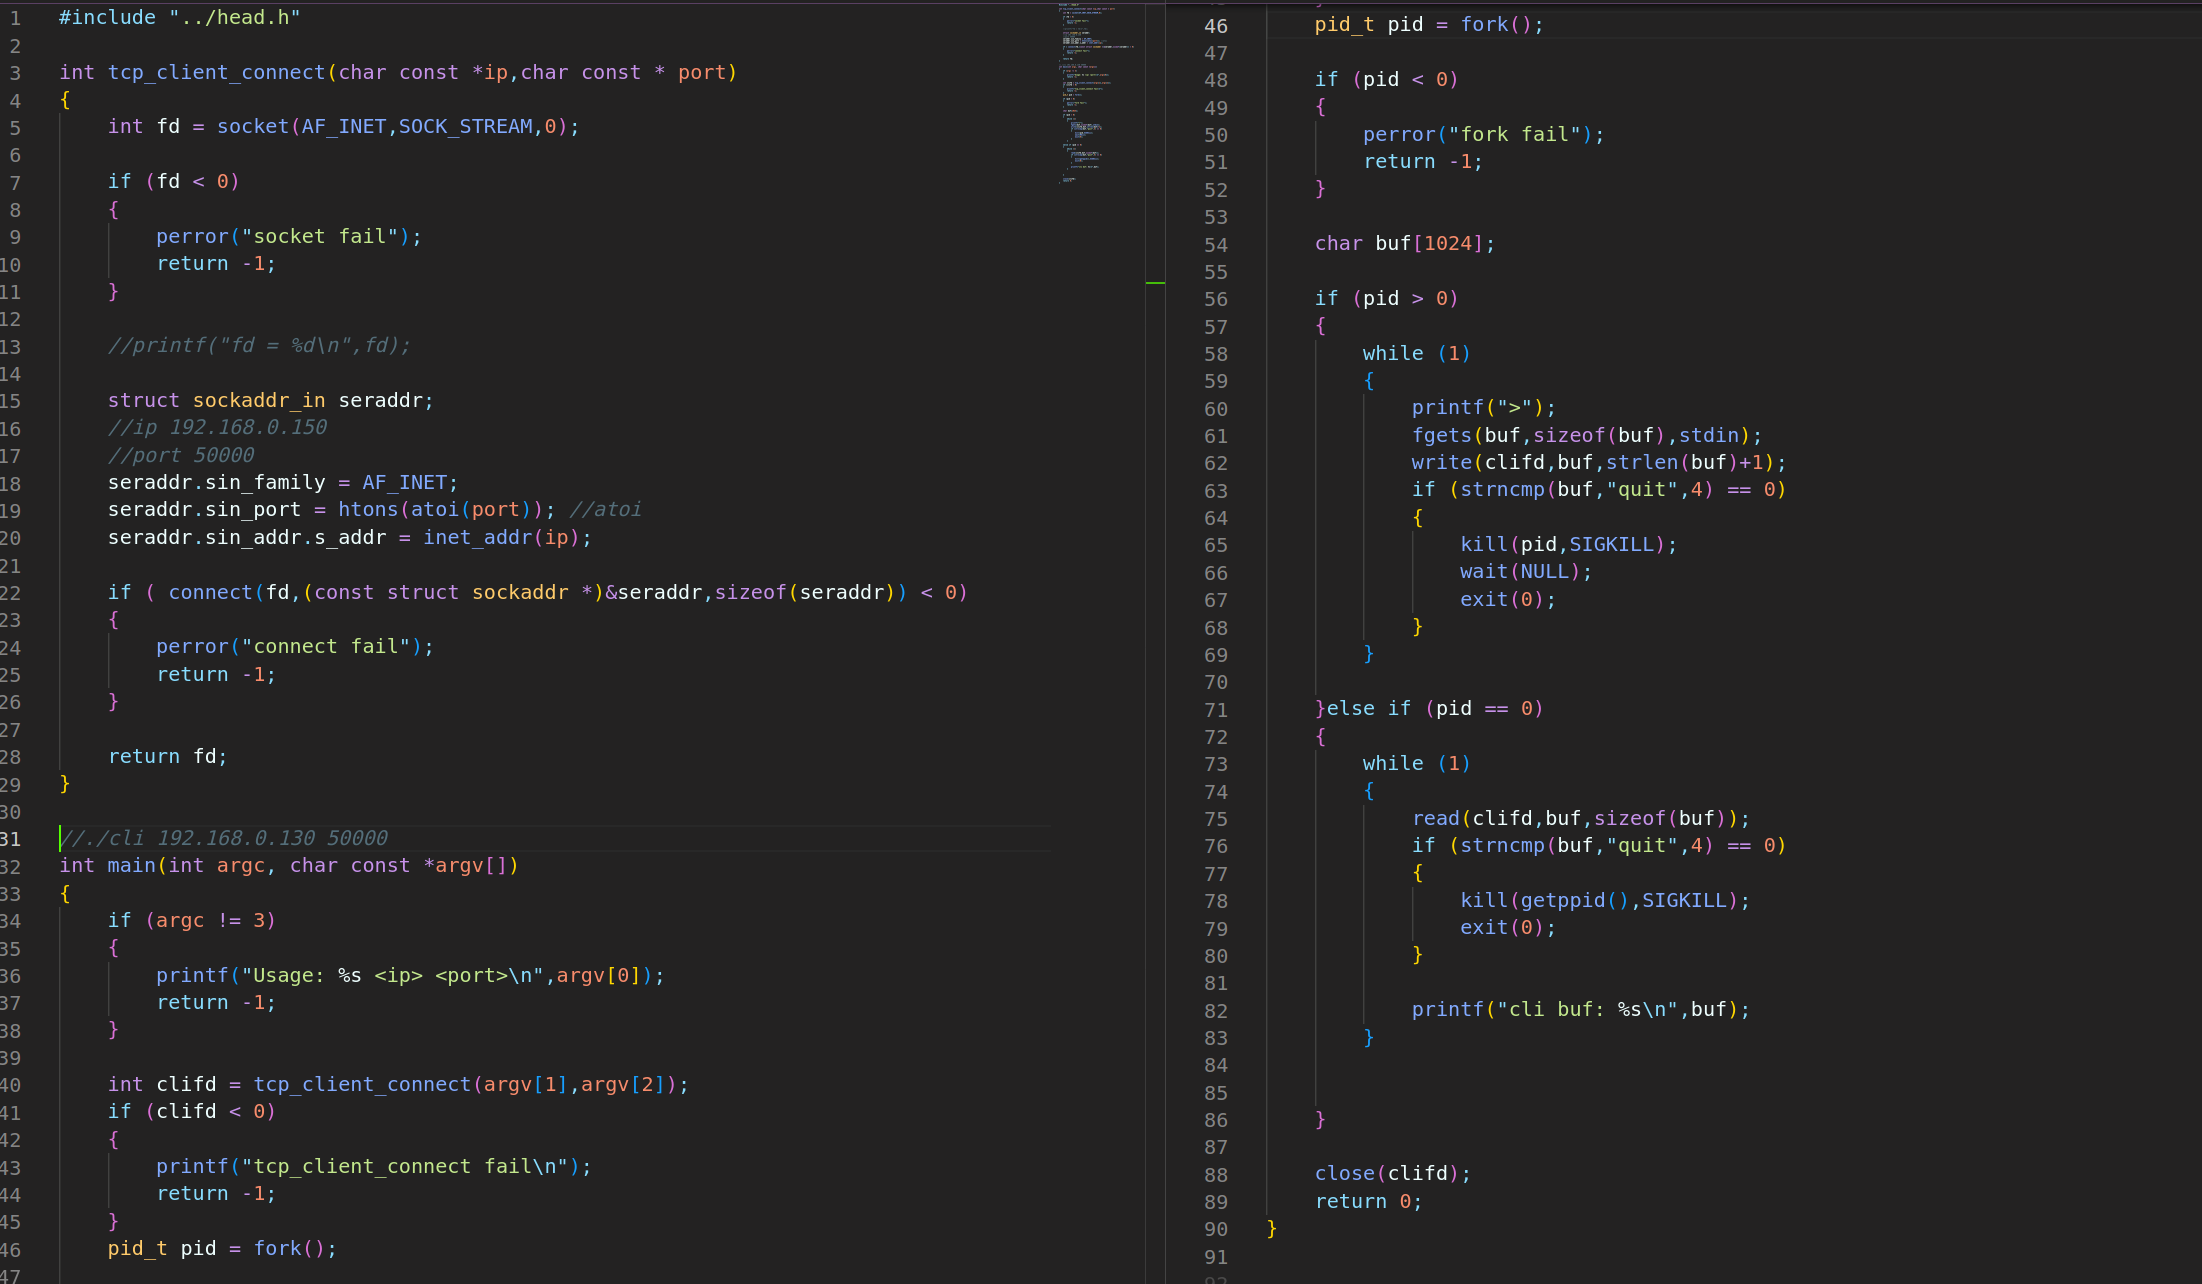Click the minimap code overview

(1097, 94)
